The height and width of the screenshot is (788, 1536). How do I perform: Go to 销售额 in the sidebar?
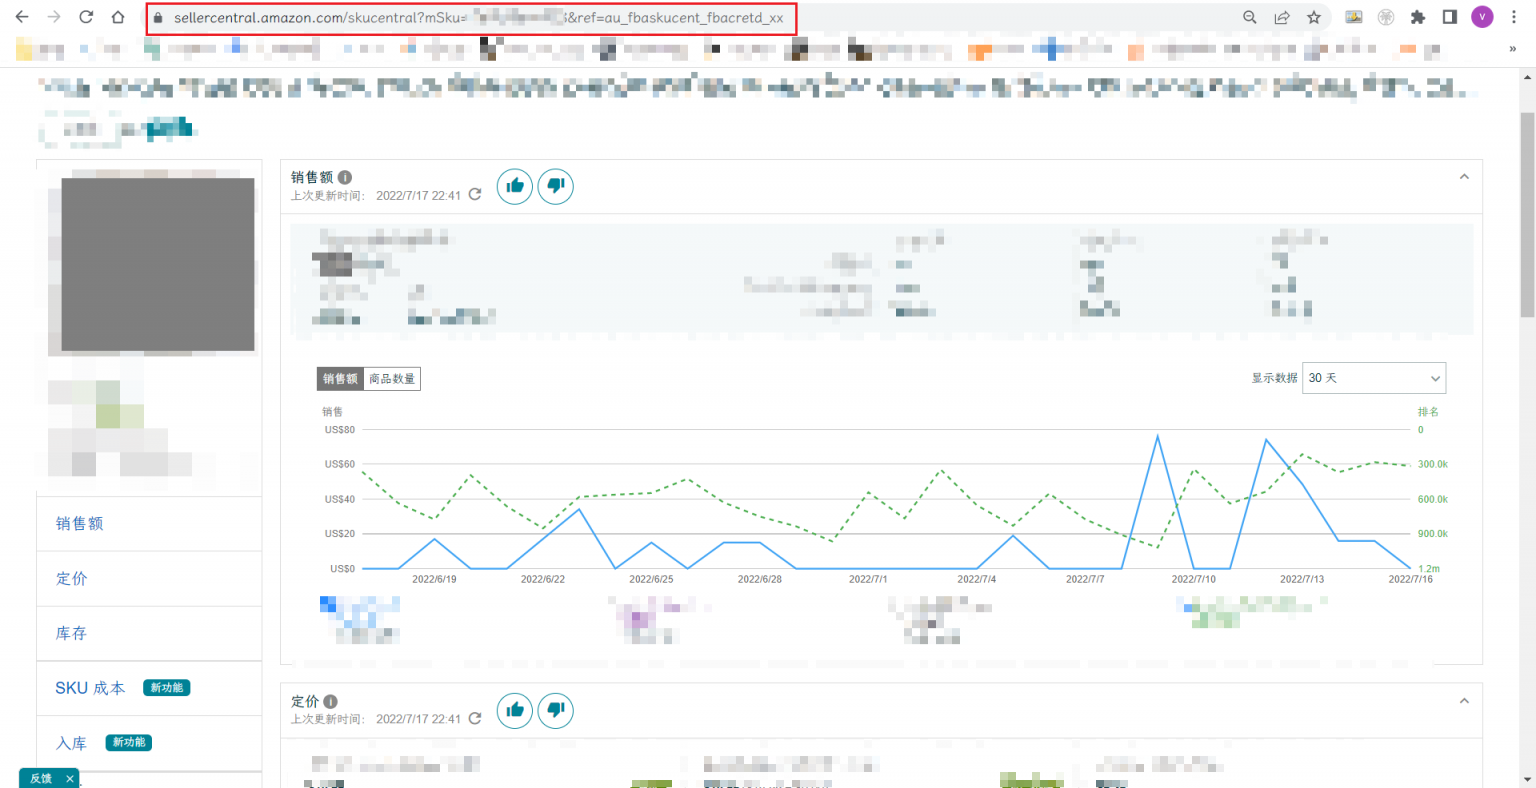click(80, 523)
